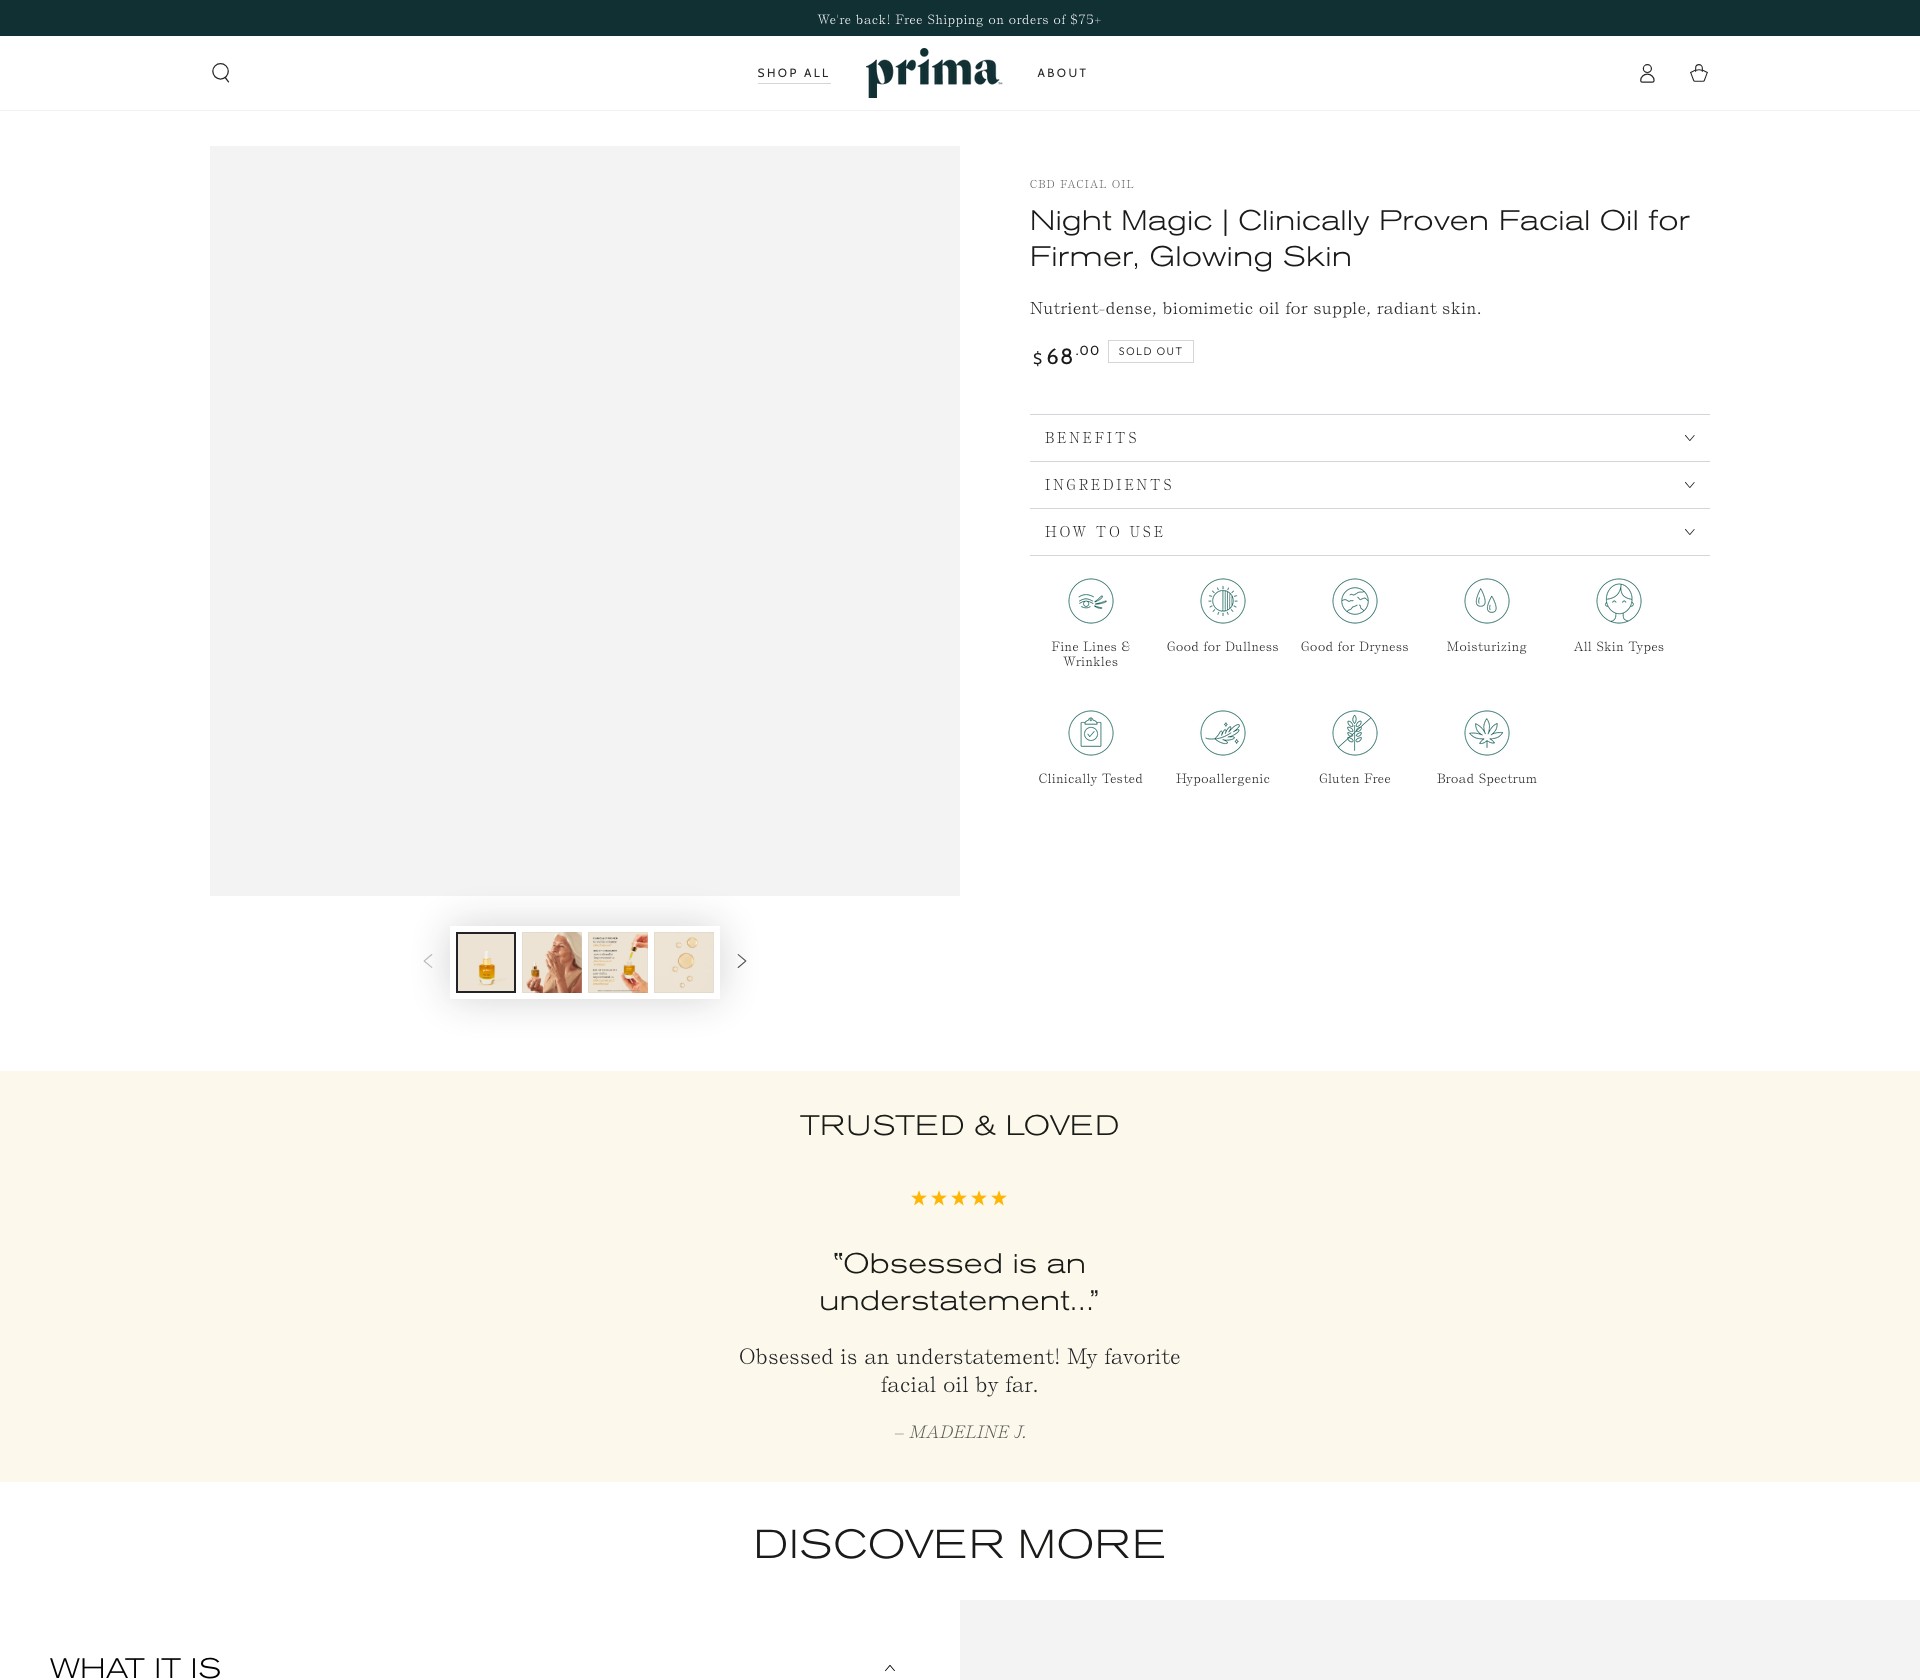The height and width of the screenshot is (1680, 1920).
Task: Open the Shop All menu
Action: [793, 73]
